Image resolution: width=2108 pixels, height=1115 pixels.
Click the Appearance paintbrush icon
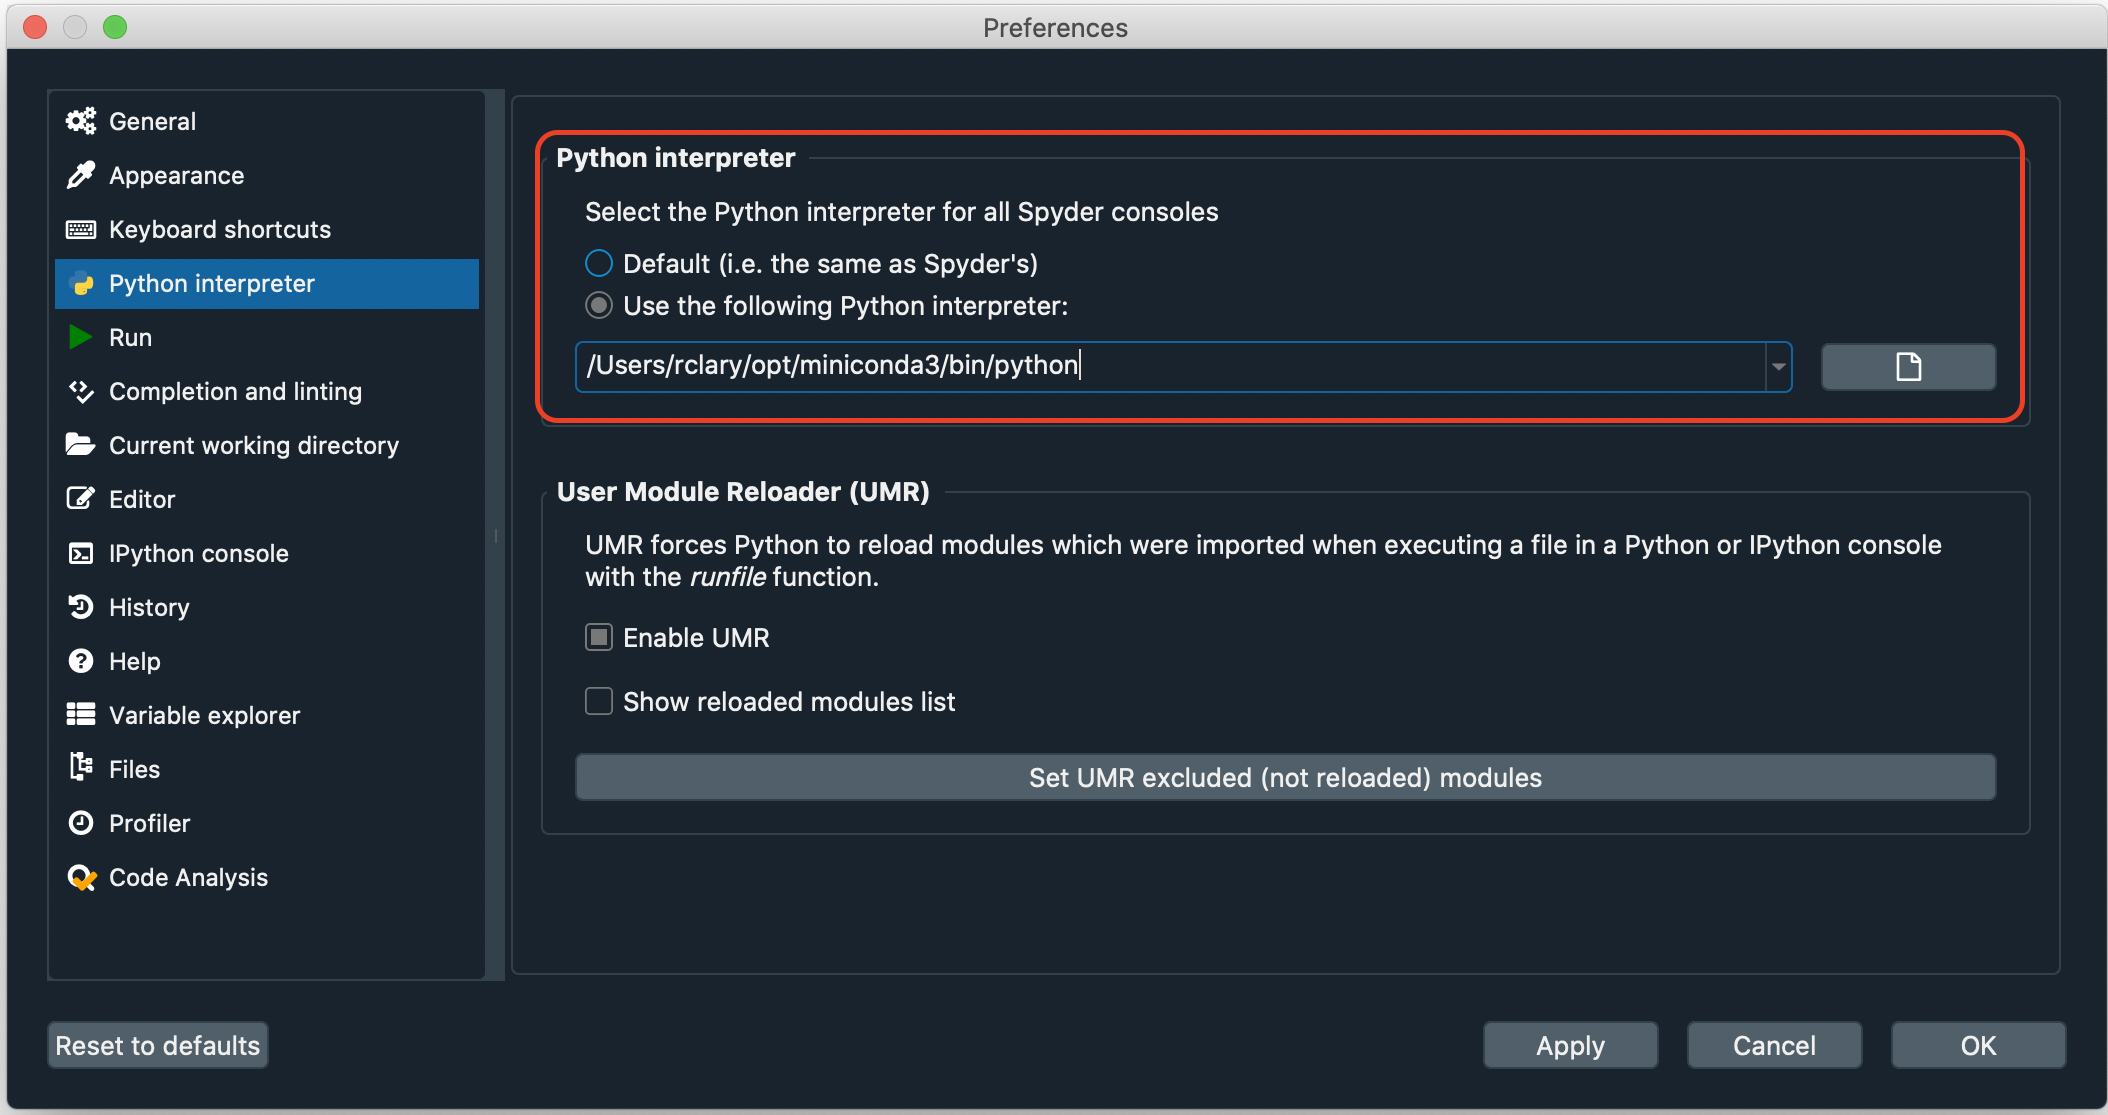click(81, 174)
